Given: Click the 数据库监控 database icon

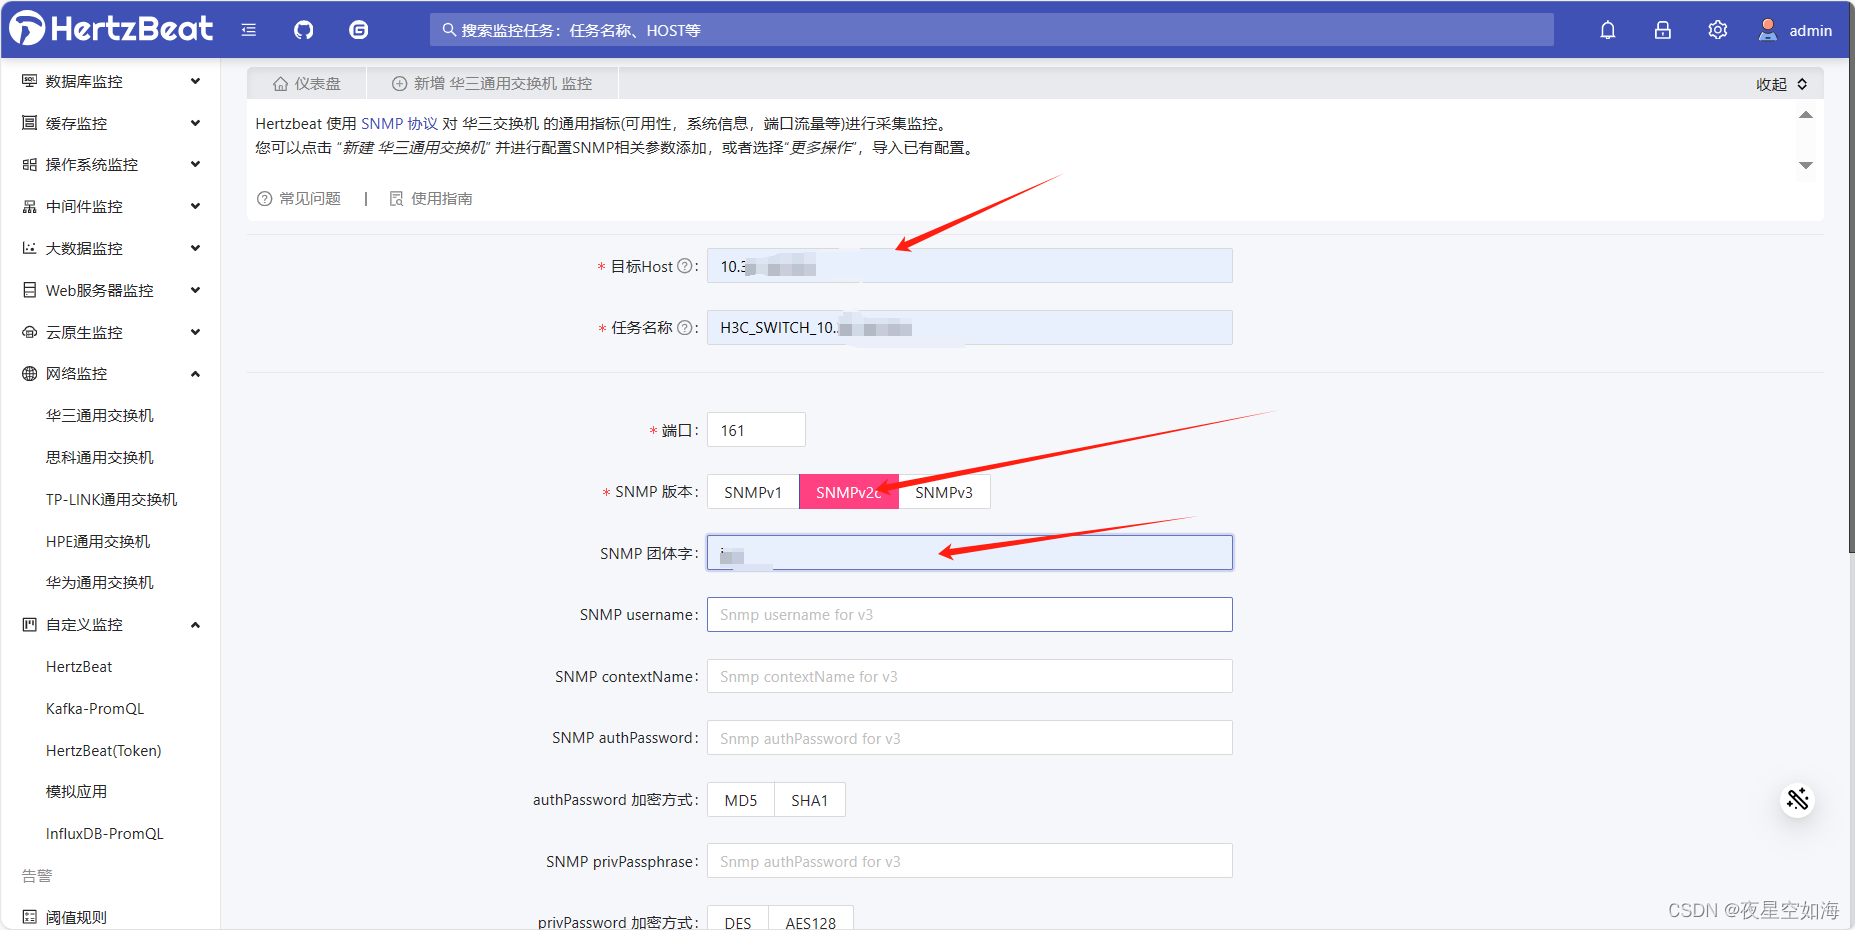Looking at the screenshot, I should coord(29,81).
